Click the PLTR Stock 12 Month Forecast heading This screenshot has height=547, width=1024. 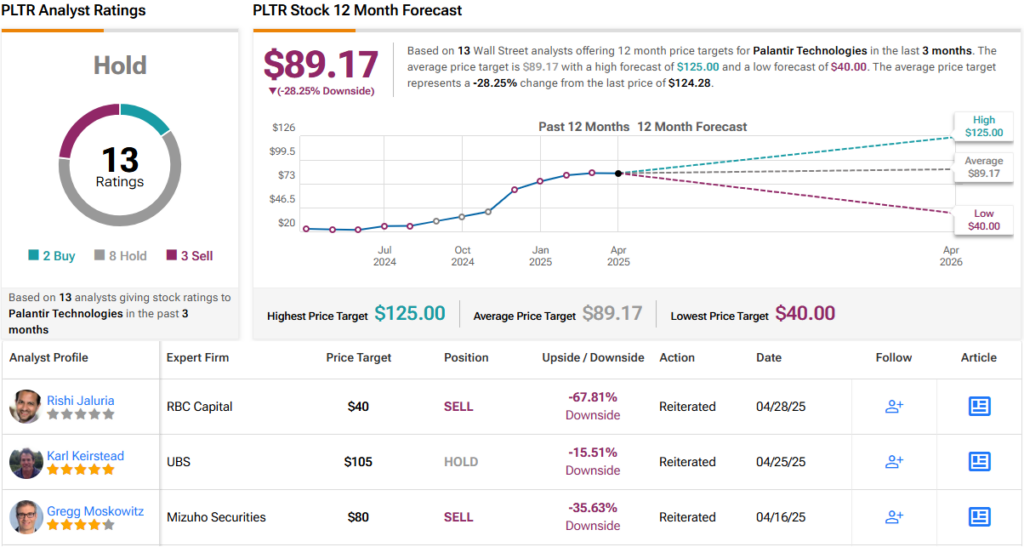tap(357, 10)
